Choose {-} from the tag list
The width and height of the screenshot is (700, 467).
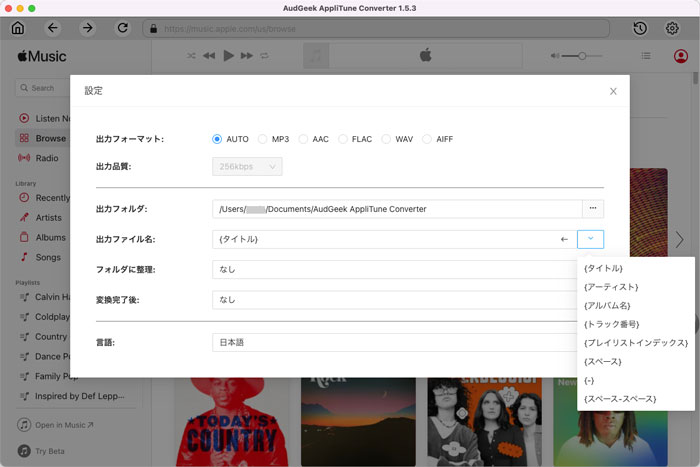(636, 380)
